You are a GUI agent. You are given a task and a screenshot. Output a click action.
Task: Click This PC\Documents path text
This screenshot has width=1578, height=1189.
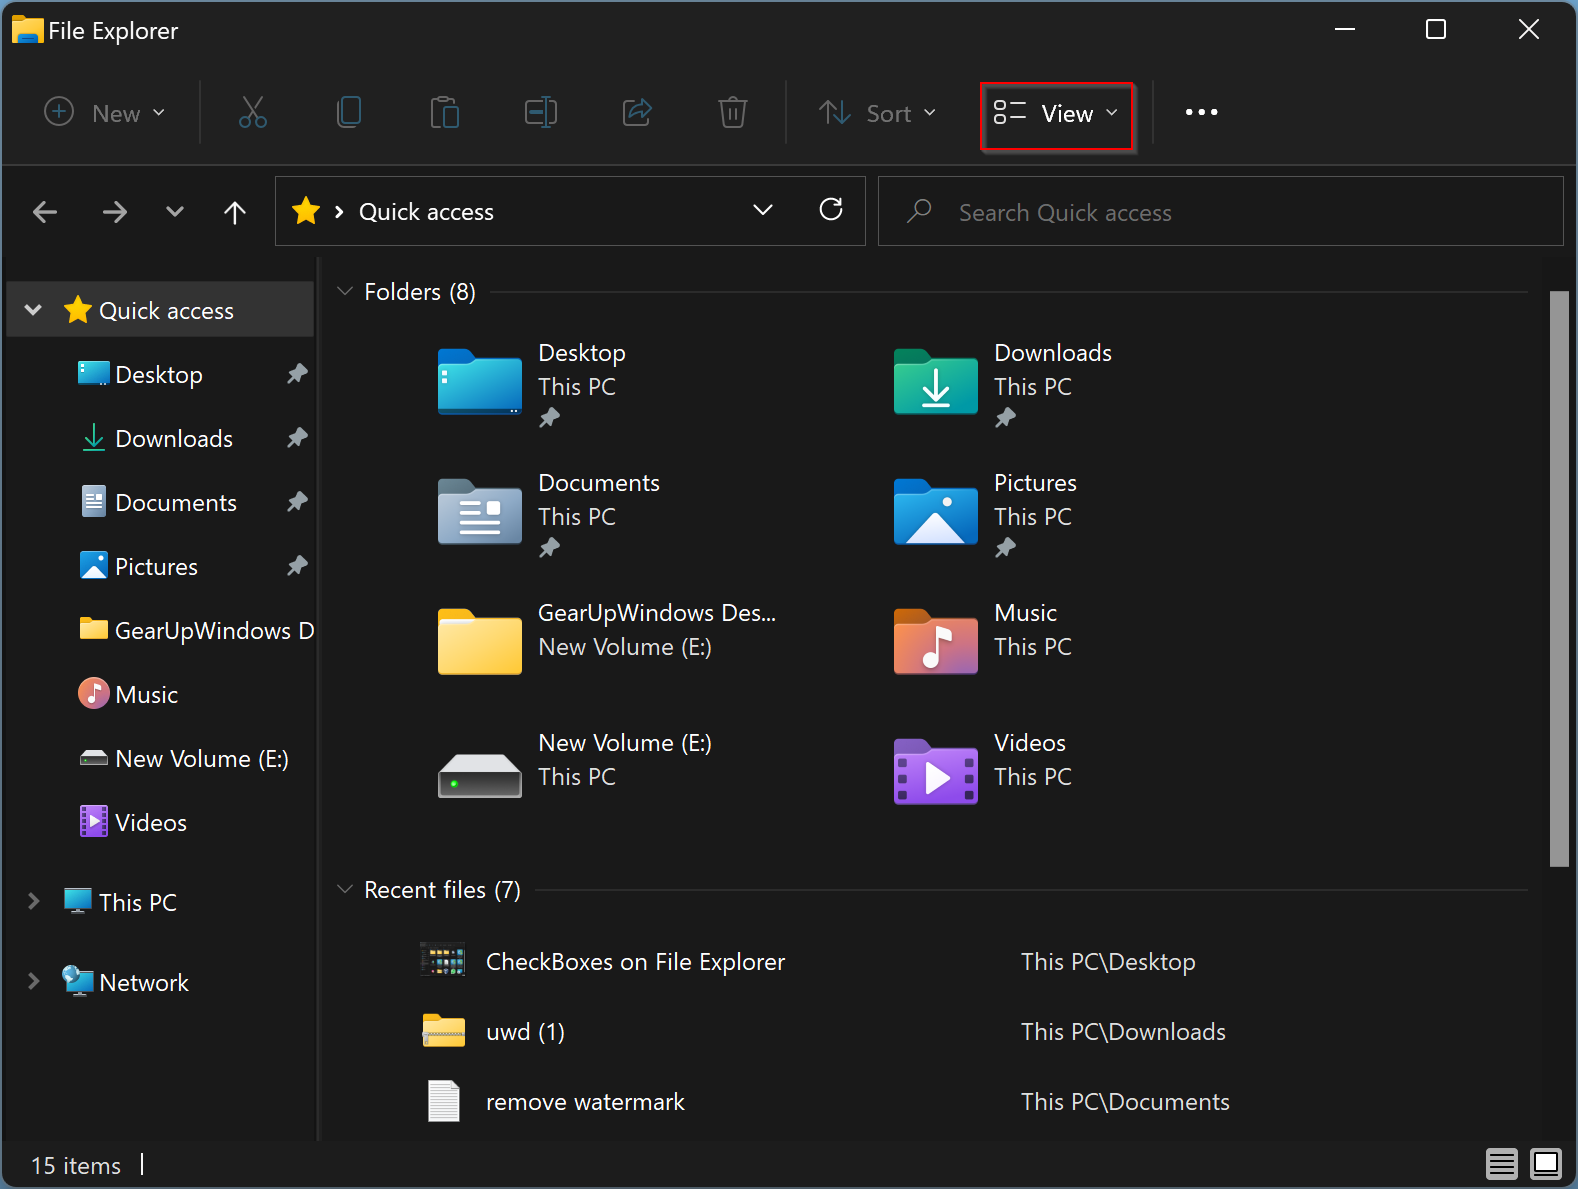tap(1125, 1101)
